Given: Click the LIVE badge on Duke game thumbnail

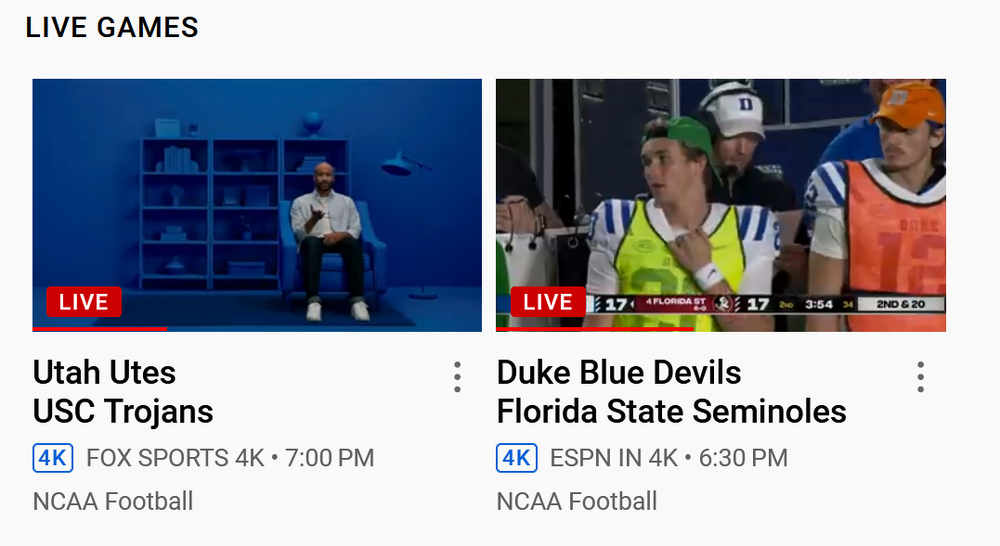Looking at the screenshot, I should click(547, 302).
